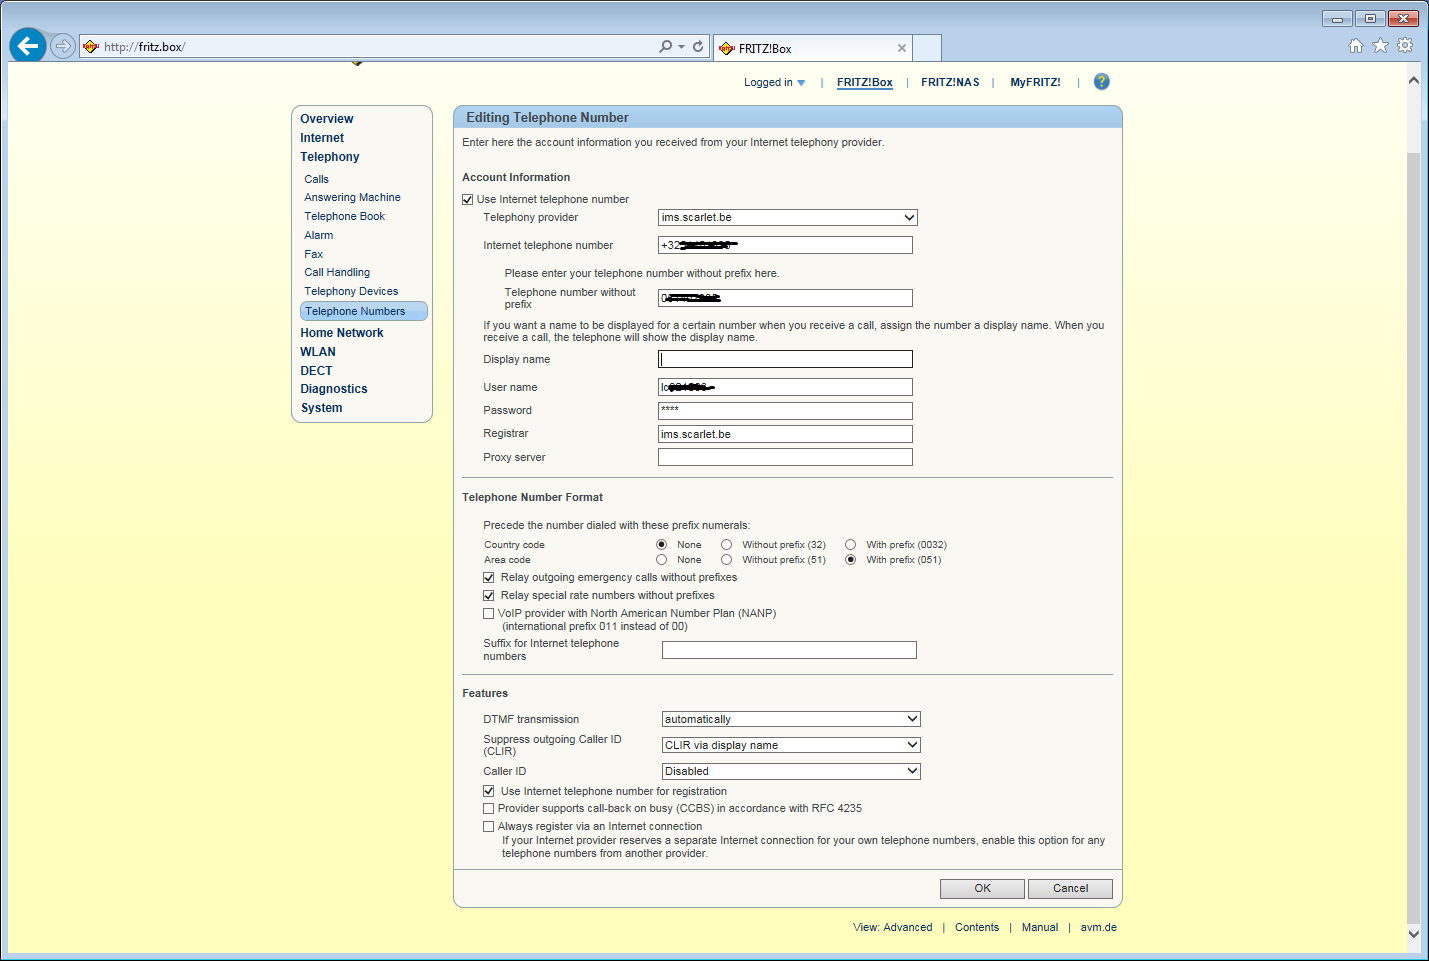Click the browser home icon
Image resolution: width=1429 pixels, height=961 pixels.
[x=1356, y=45]
